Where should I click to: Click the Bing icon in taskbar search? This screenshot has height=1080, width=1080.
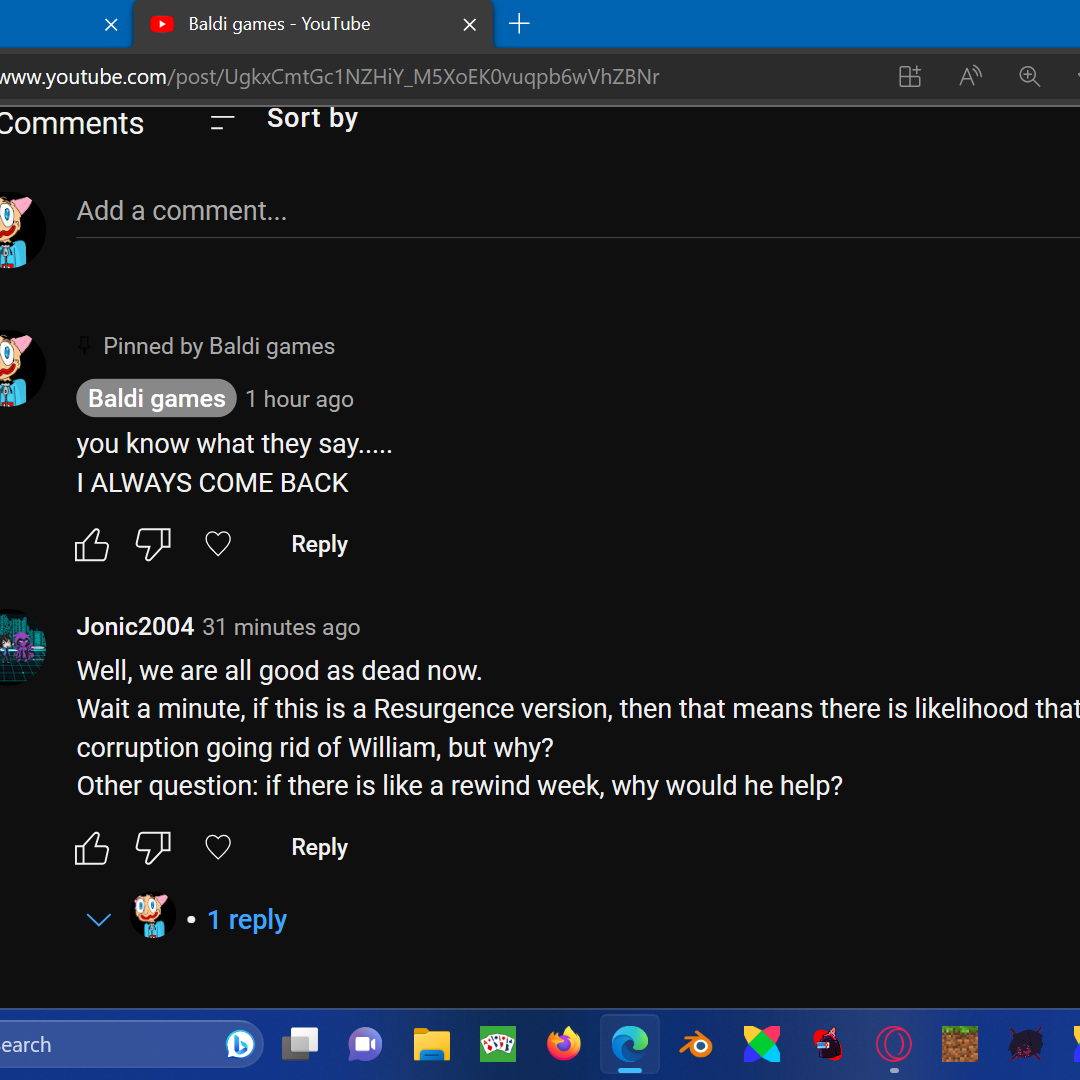[x=239, y=1044]
